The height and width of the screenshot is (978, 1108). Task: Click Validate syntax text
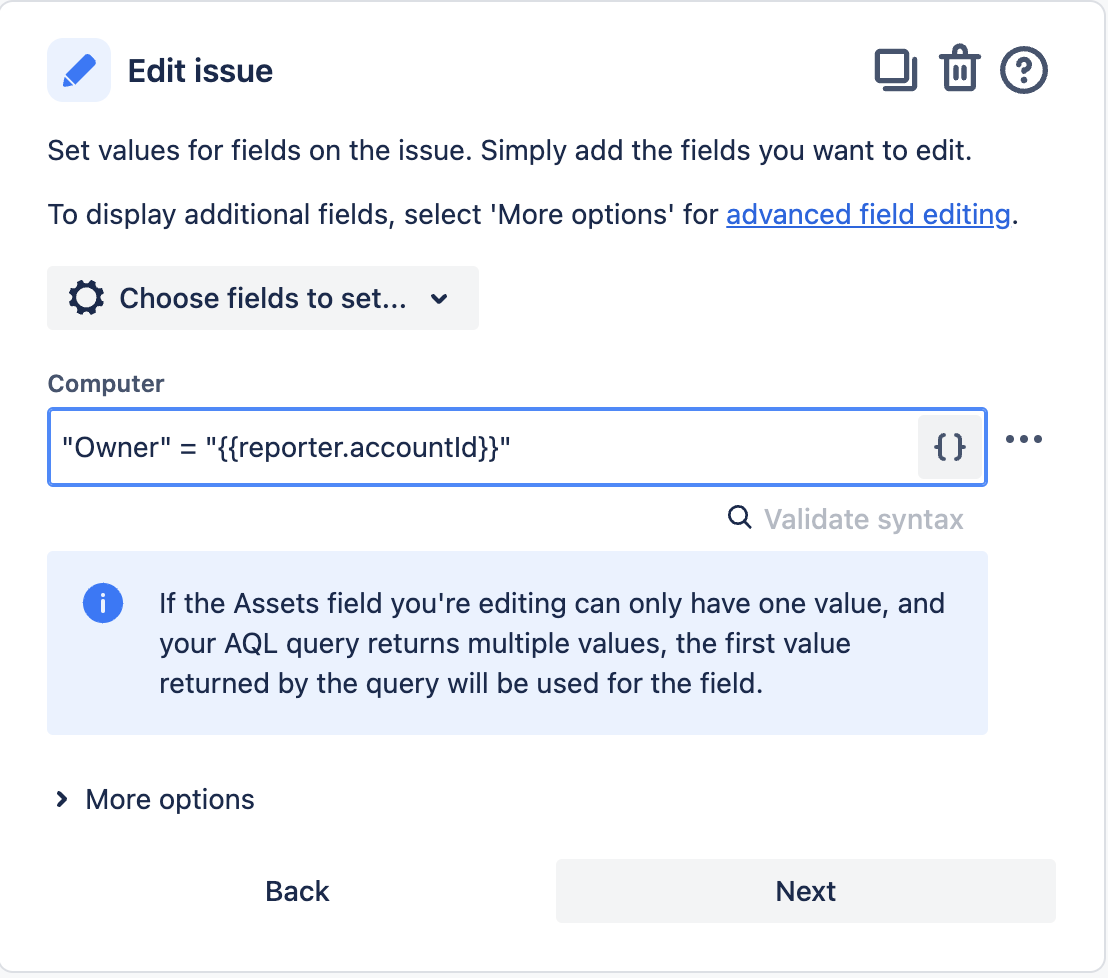864,519
